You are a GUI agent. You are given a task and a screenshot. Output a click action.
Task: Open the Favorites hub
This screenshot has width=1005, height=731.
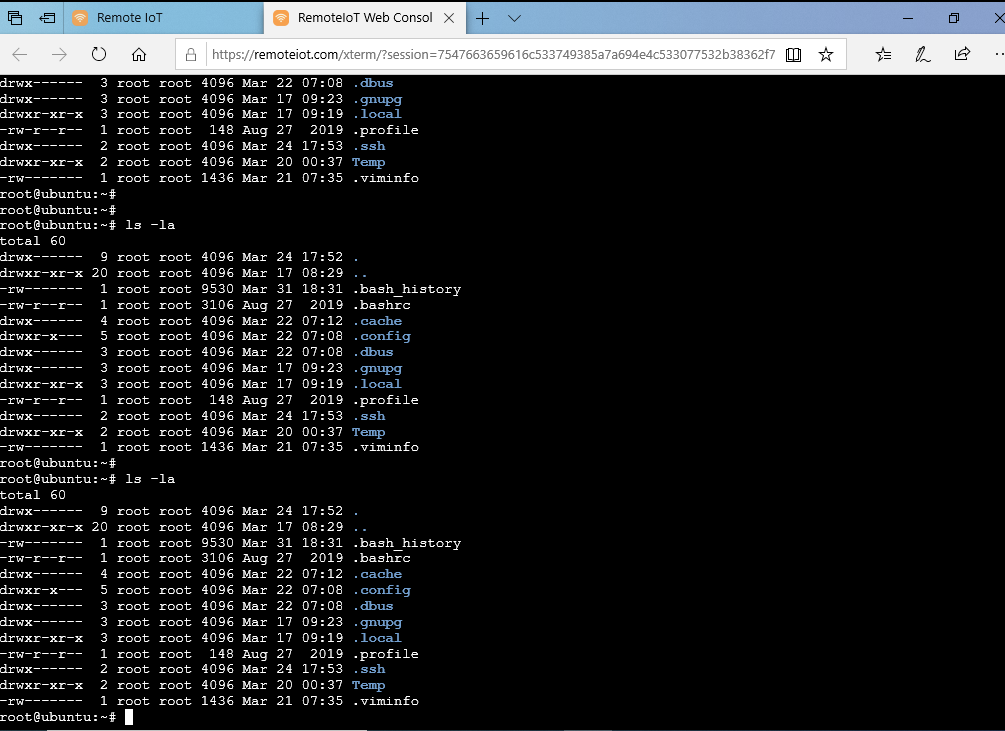[885, 54]
